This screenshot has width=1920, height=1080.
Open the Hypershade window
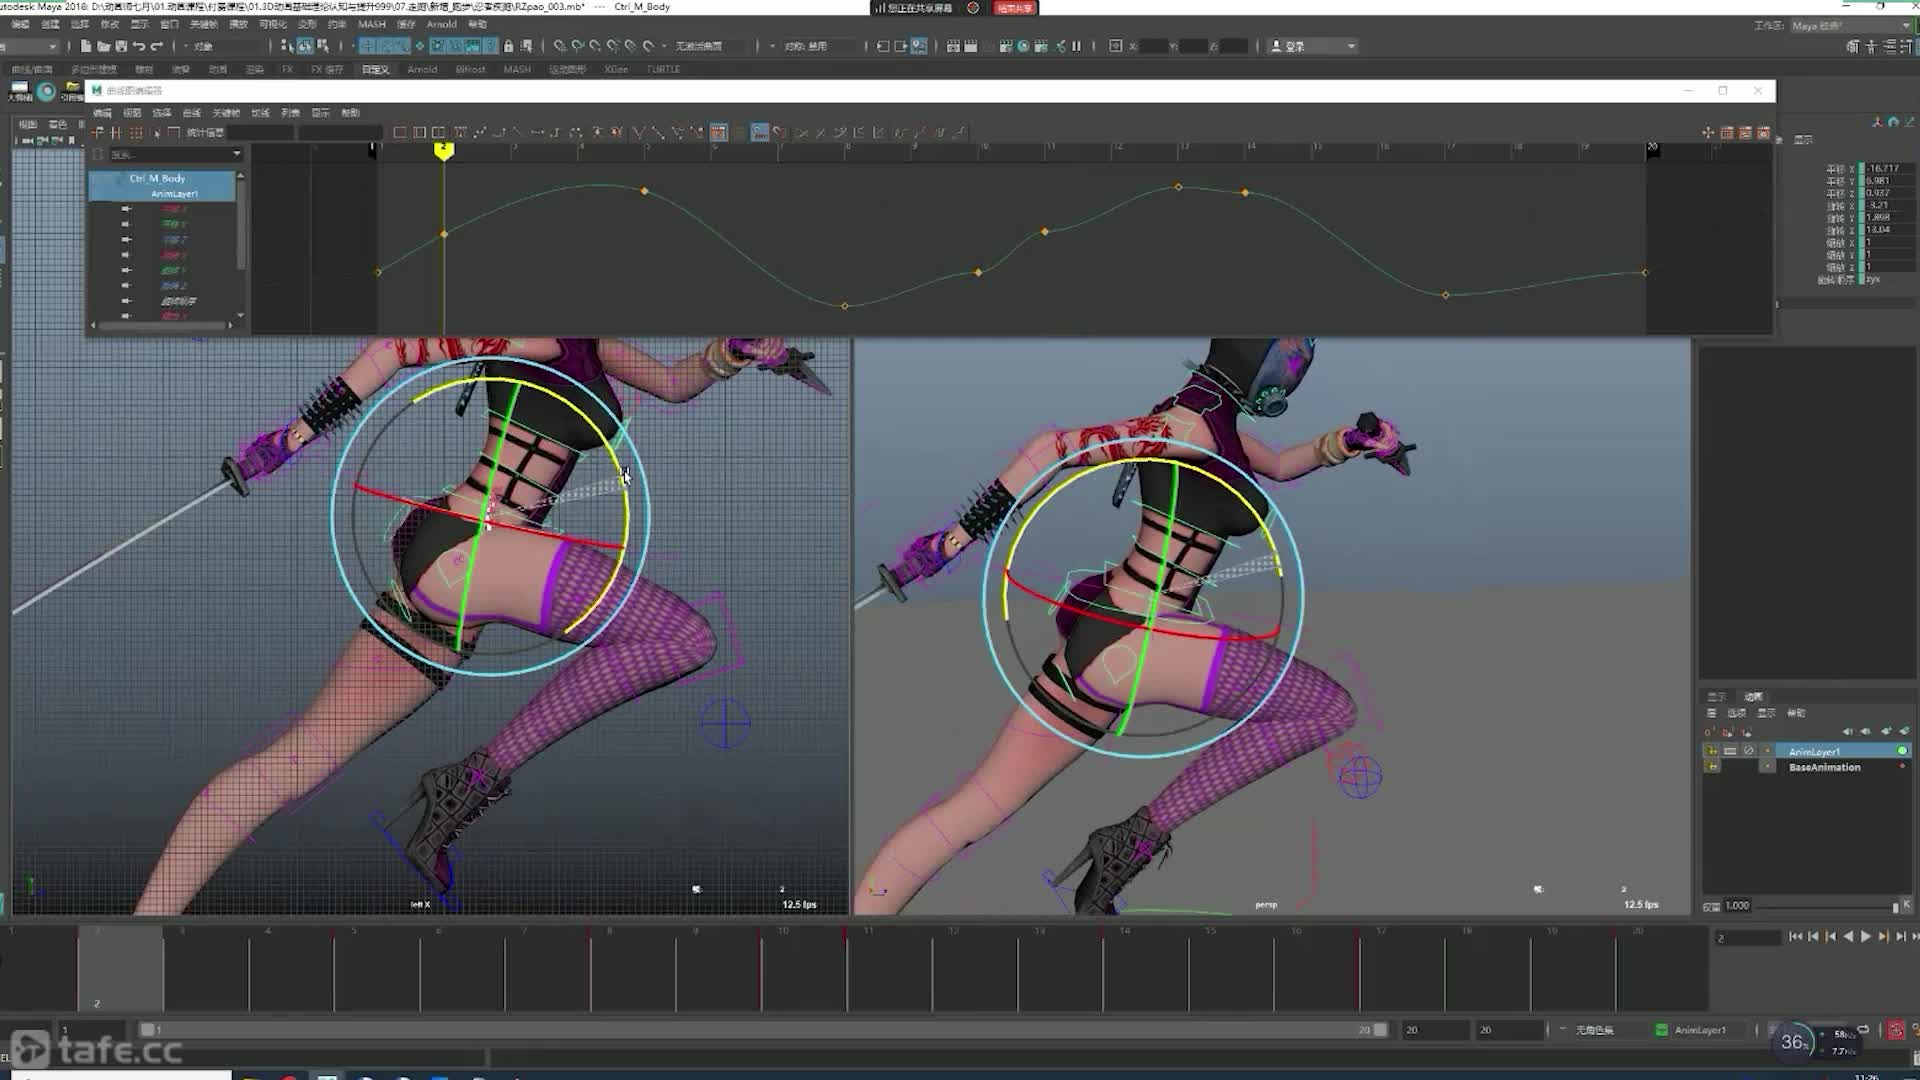pyautogui.click(x=1023, y=46)
